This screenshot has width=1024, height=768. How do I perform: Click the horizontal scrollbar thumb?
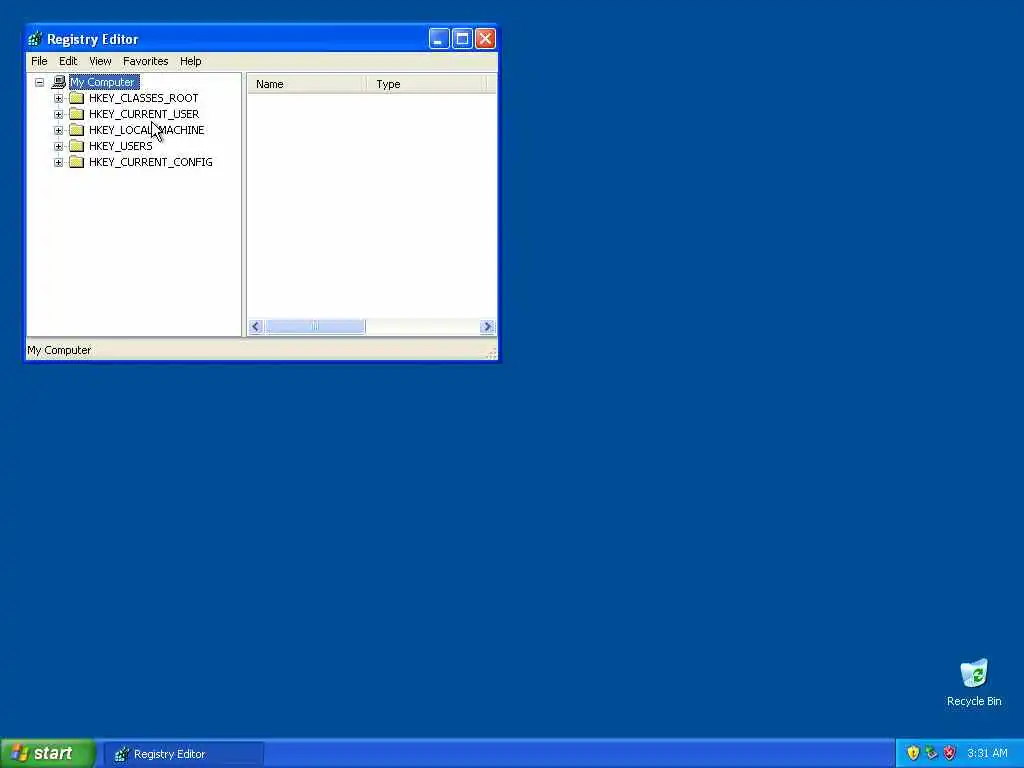tap(315, 327)
